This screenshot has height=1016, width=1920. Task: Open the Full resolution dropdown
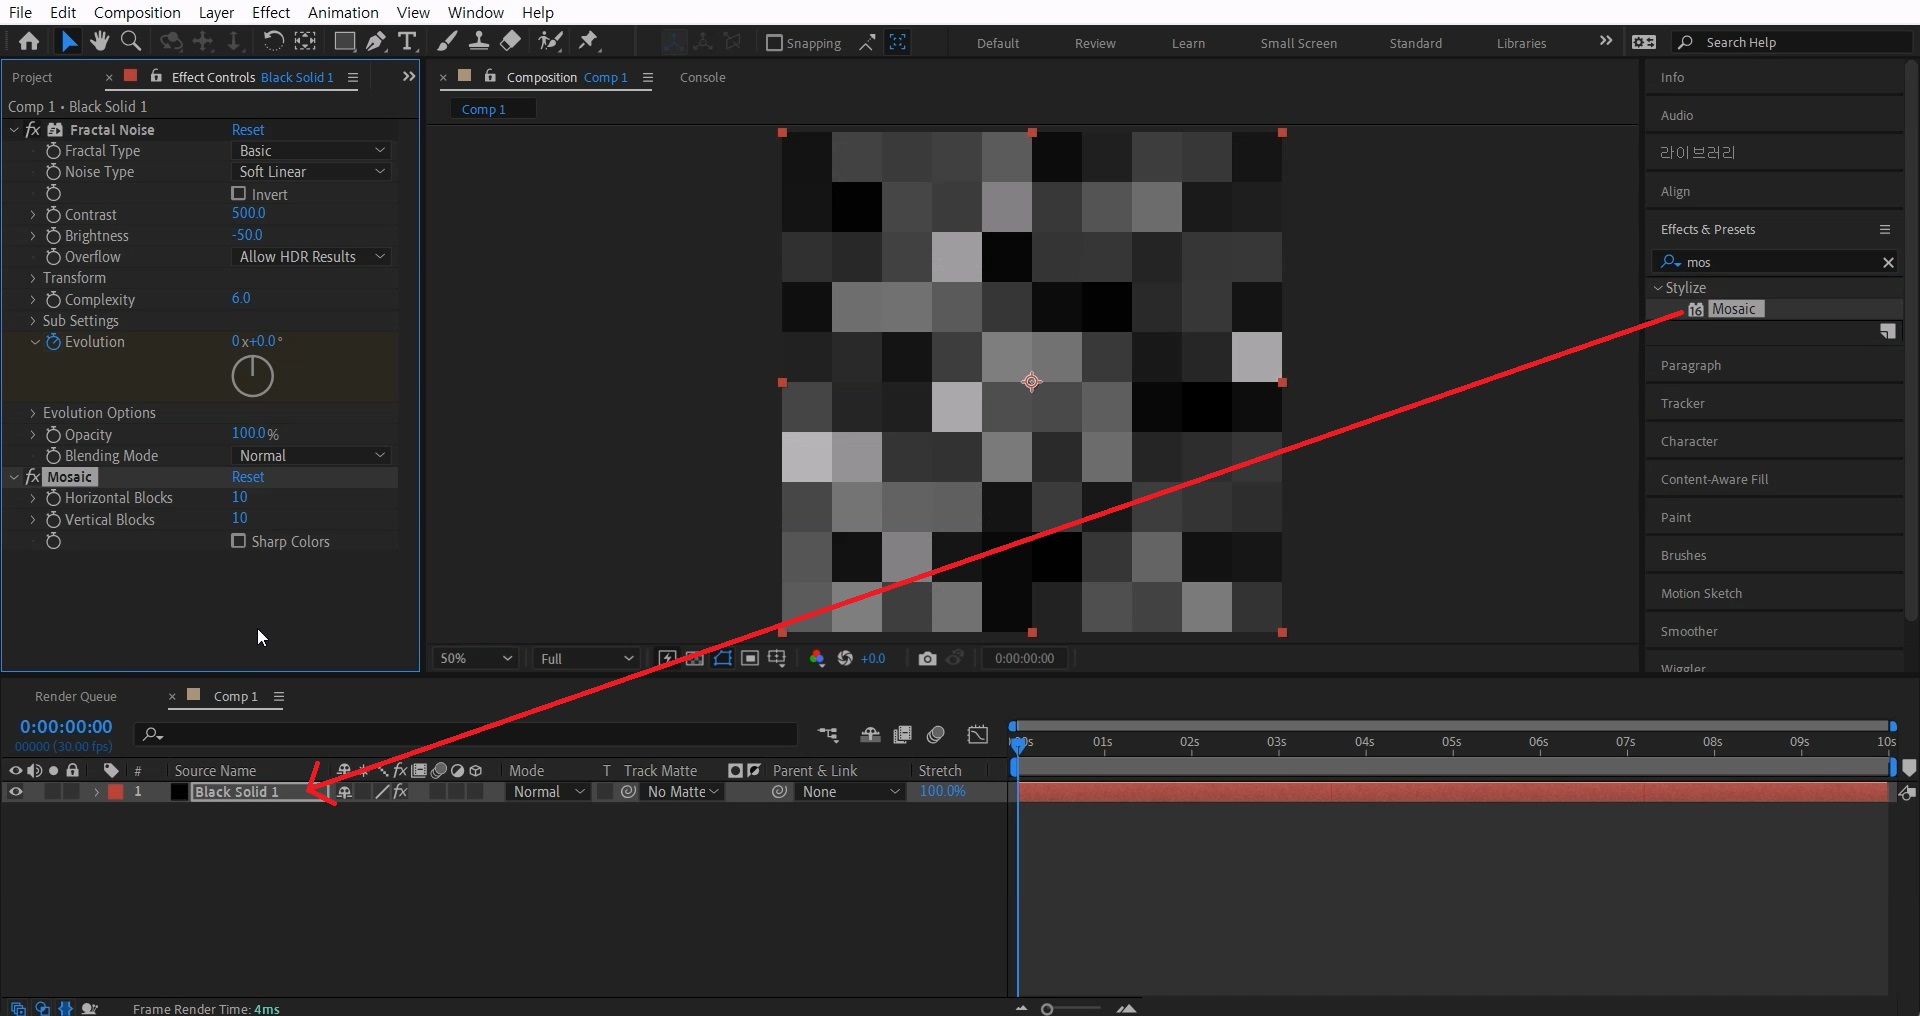click(x=586, y=658)
